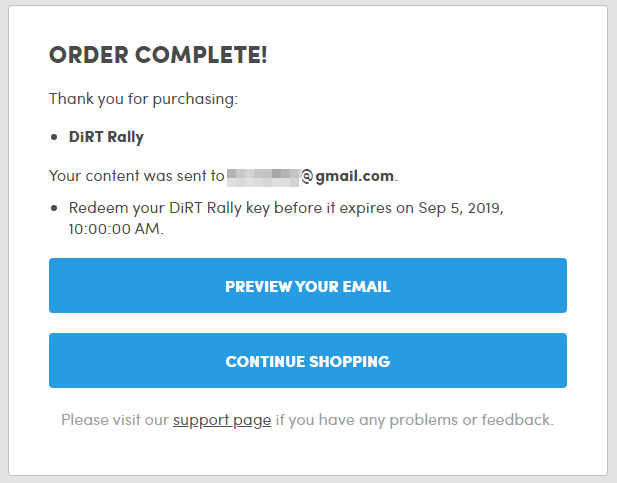Click the @ symbol in the email address

coord(308,177)
